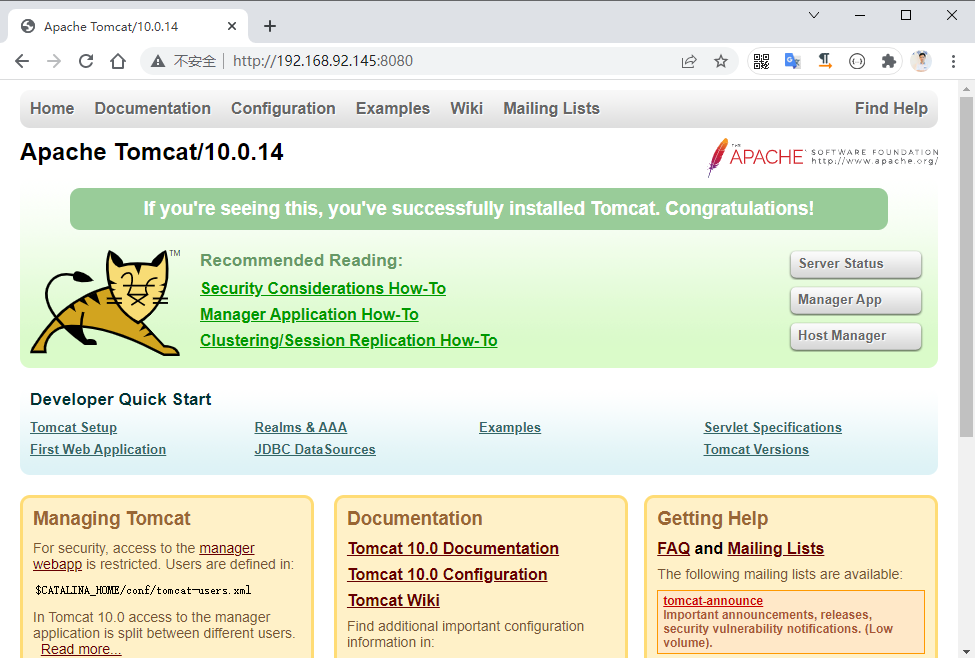The width and height of the screenshot is (975, 658).
Task: Open Mailing Lists link under Getting Help
Action: click(775, 549)
